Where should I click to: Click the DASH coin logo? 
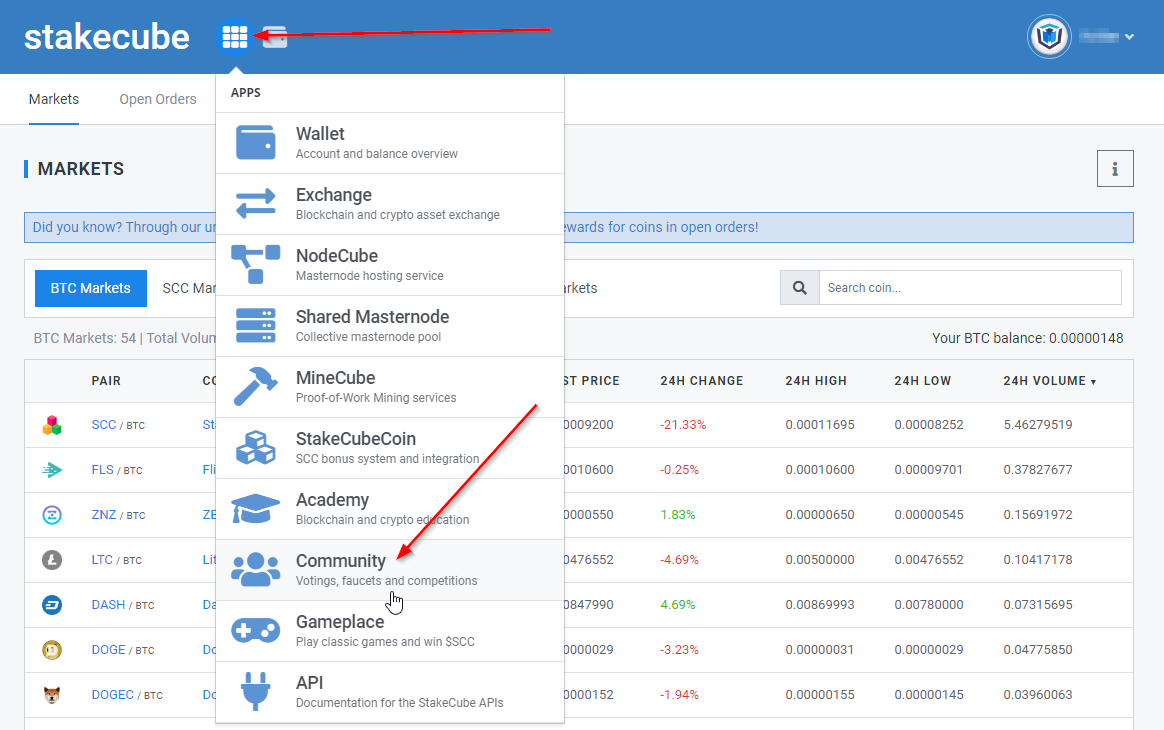(52, 604)
